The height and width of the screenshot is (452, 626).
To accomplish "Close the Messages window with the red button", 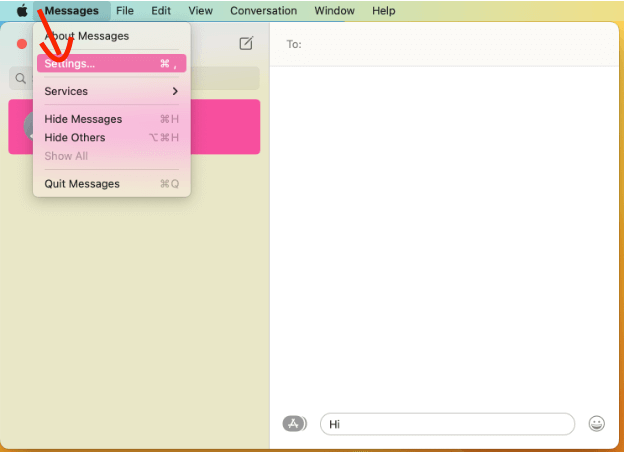I will (22, 44).
